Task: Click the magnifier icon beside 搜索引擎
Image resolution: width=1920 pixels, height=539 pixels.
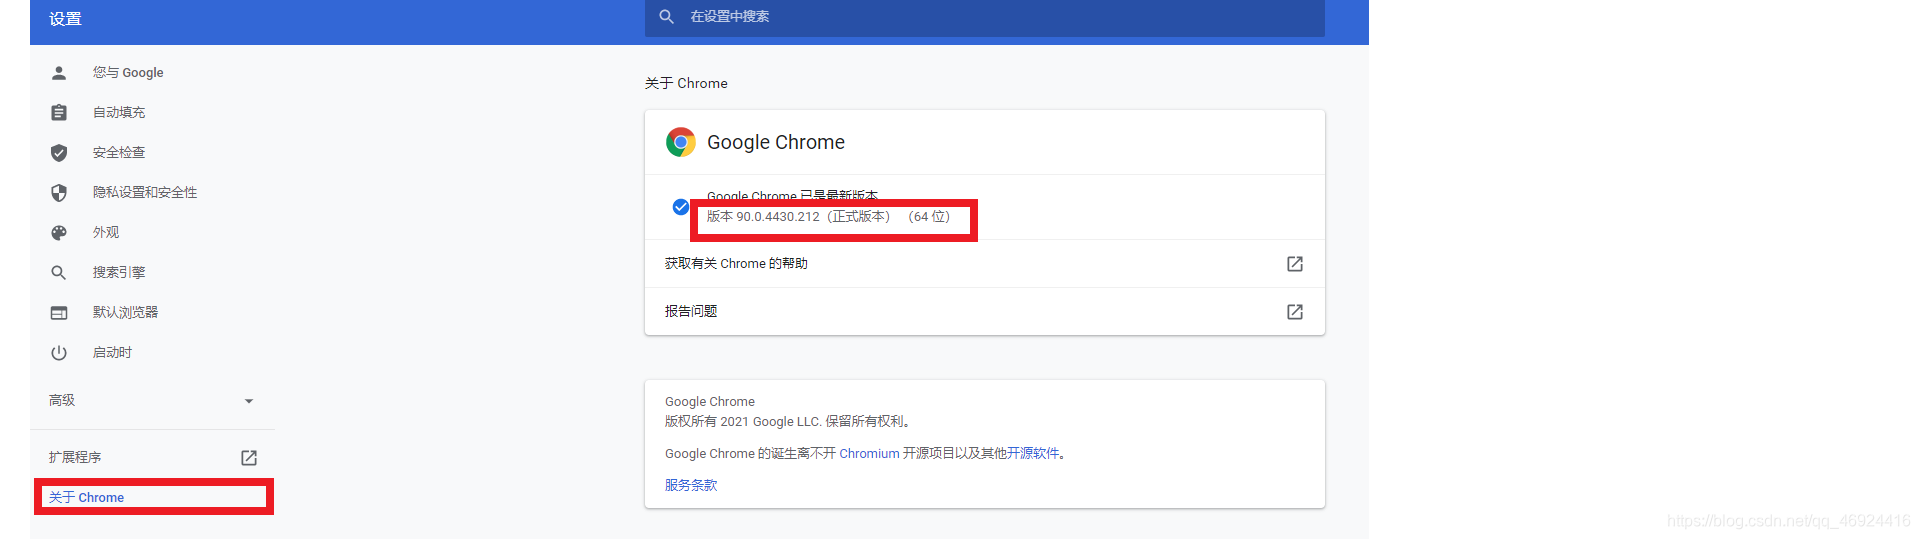Action: [59, 272]
